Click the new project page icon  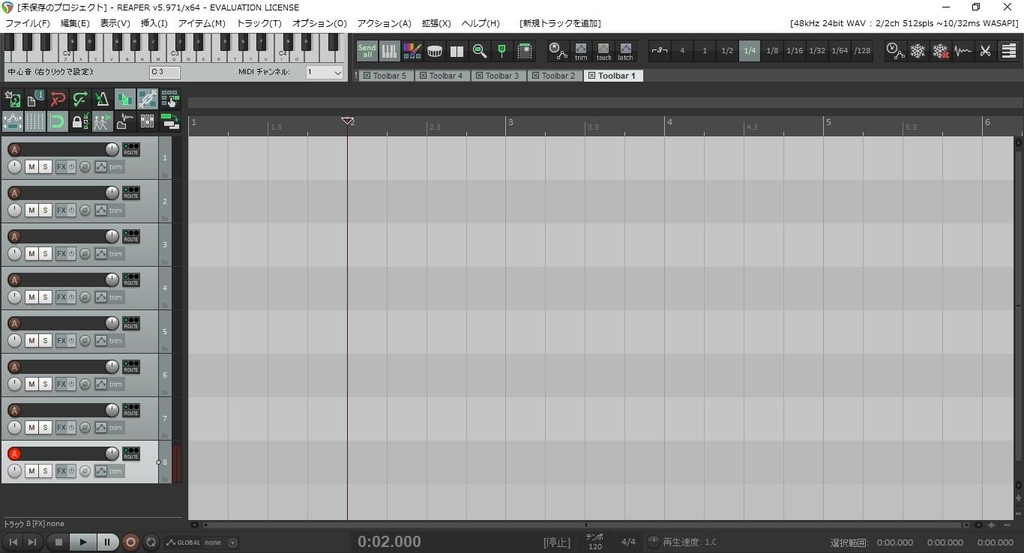35,99
